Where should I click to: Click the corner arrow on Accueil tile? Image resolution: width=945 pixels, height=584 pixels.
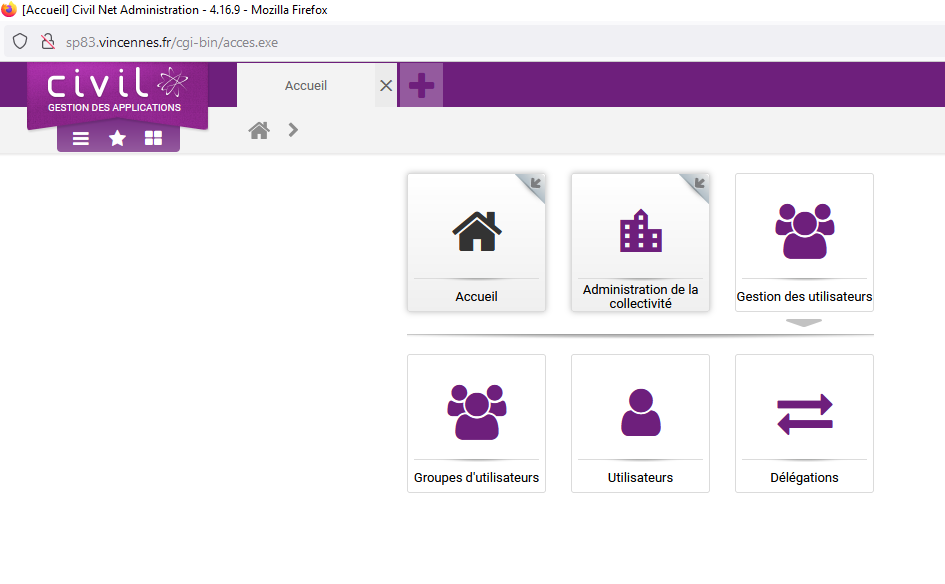coord(535,183)
